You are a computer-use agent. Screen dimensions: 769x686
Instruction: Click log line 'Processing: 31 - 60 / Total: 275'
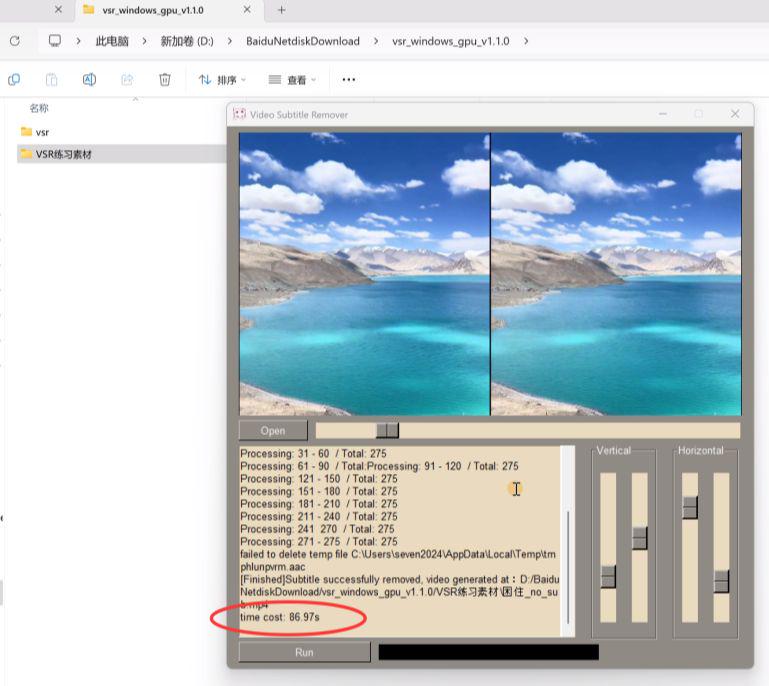(x=313, y=454)
